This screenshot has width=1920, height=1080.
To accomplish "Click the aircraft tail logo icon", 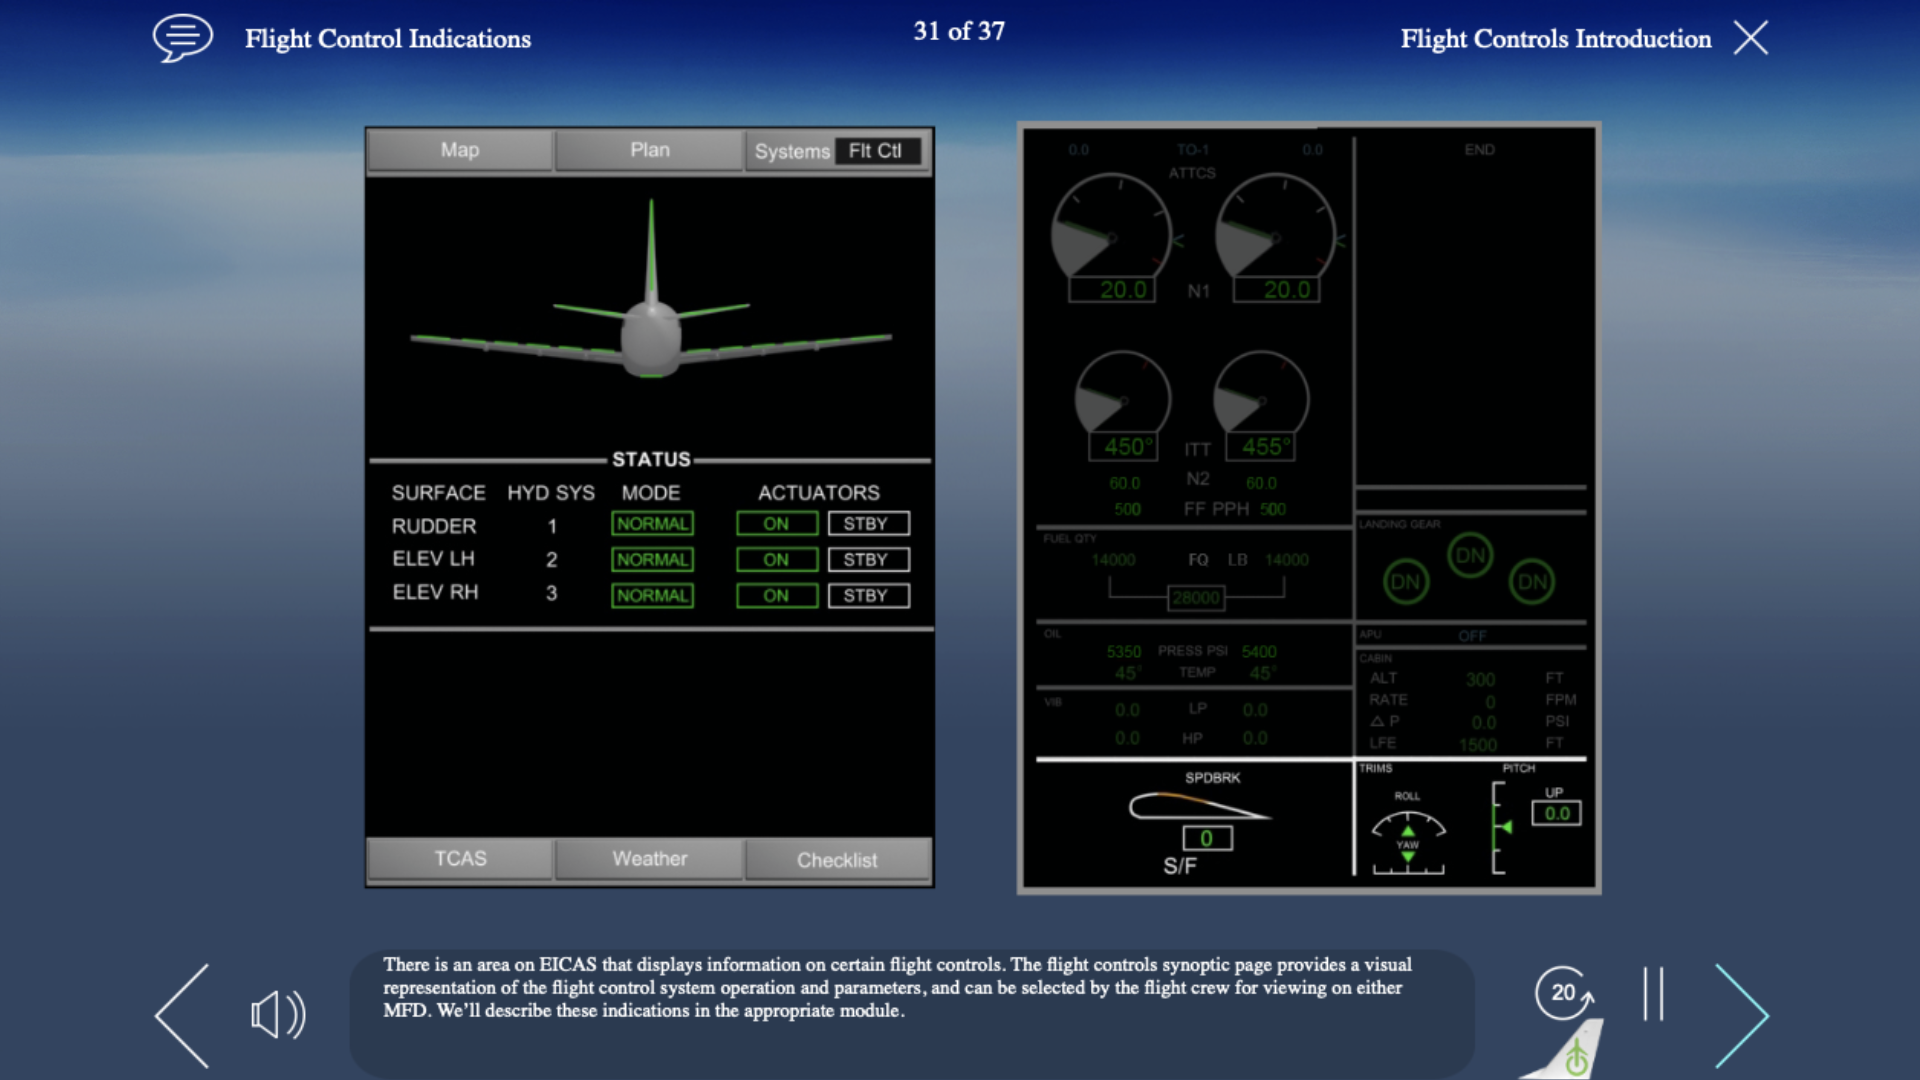I will click(x=1567, y=1050).
